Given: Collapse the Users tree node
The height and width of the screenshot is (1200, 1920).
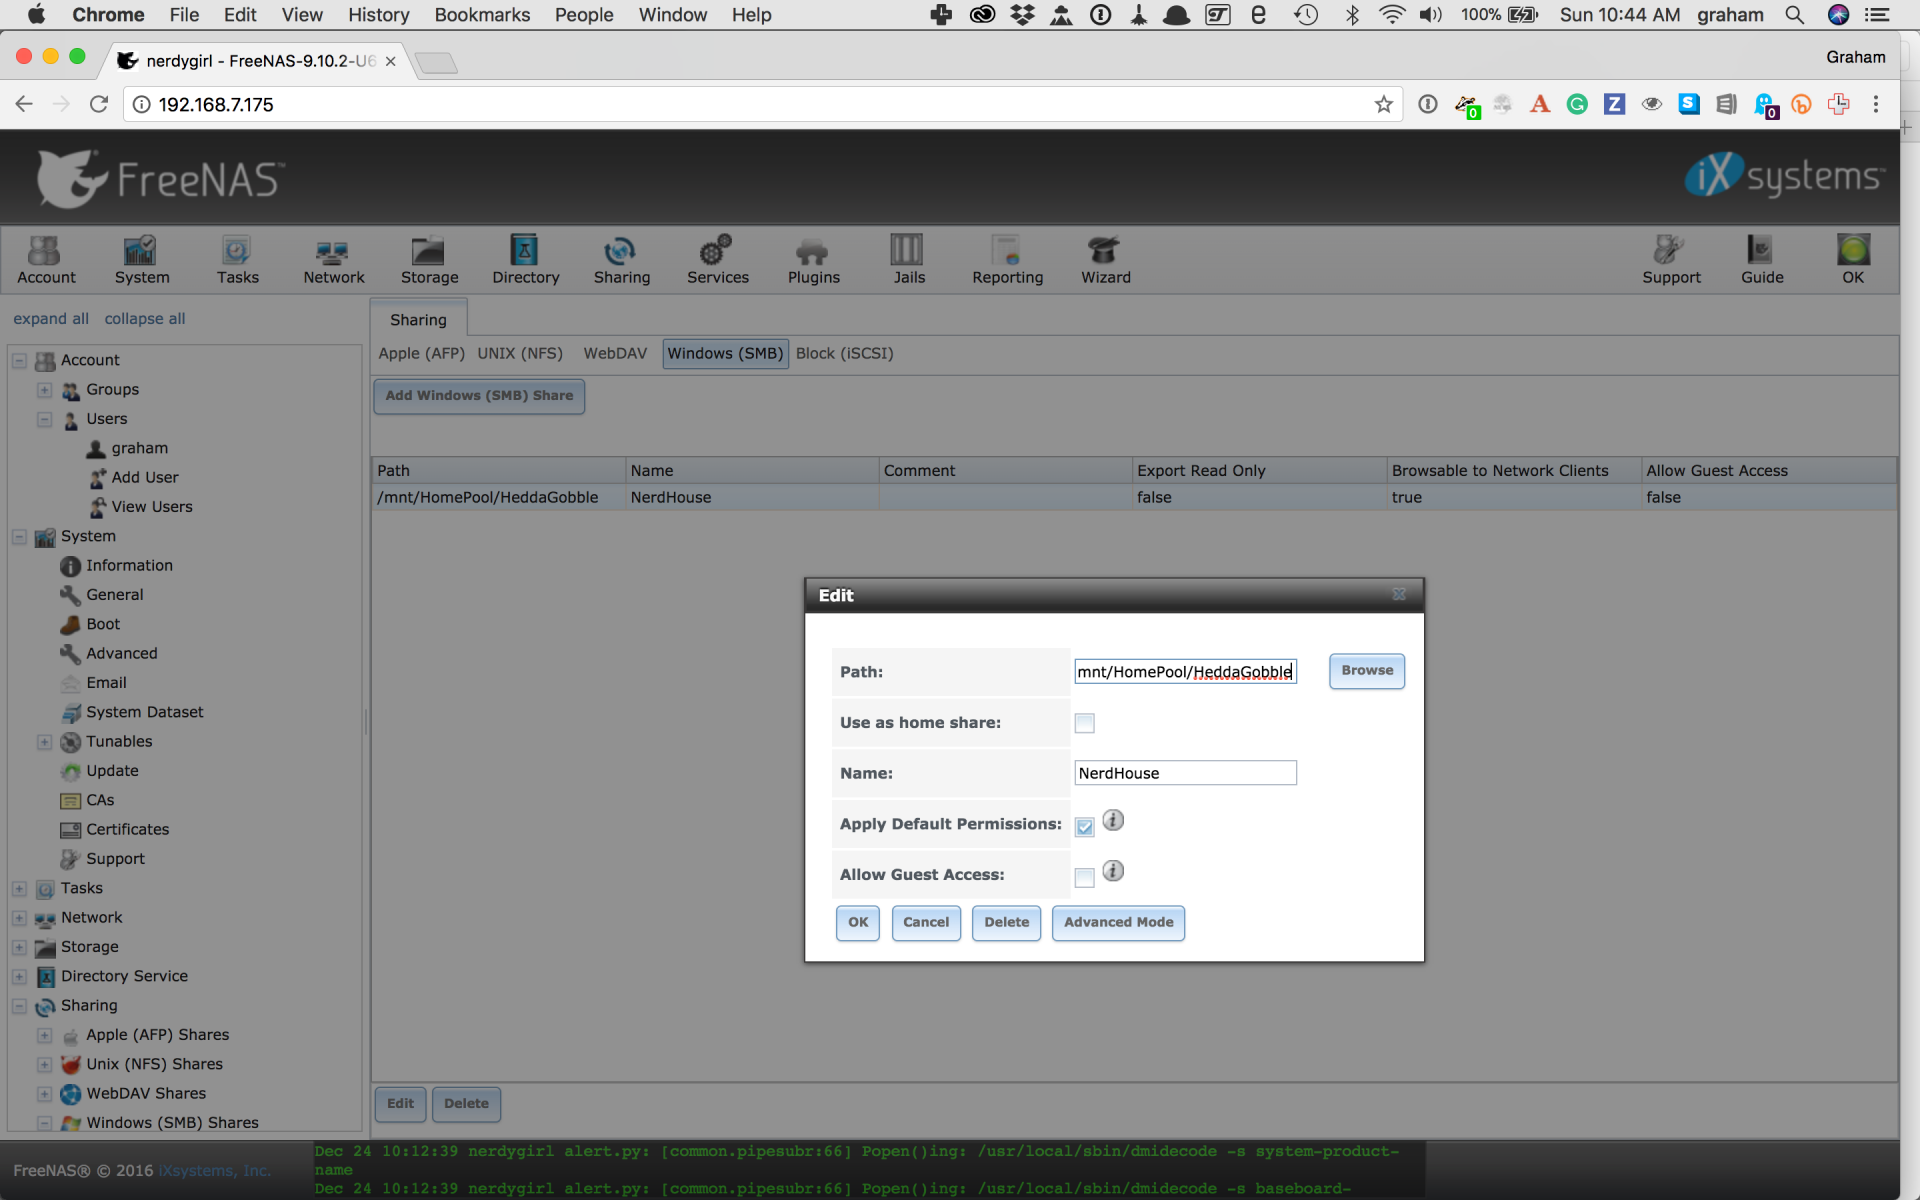Looking at the screenshot, I should tap(44, 419).
